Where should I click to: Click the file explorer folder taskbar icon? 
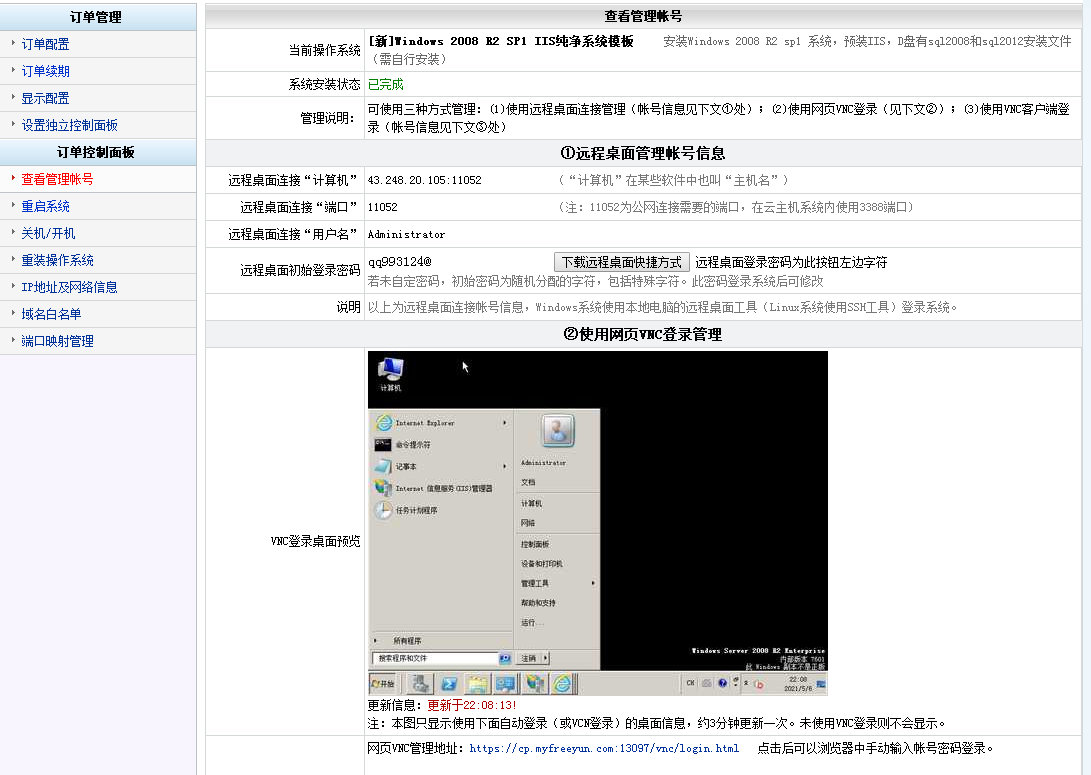(477, 684)
